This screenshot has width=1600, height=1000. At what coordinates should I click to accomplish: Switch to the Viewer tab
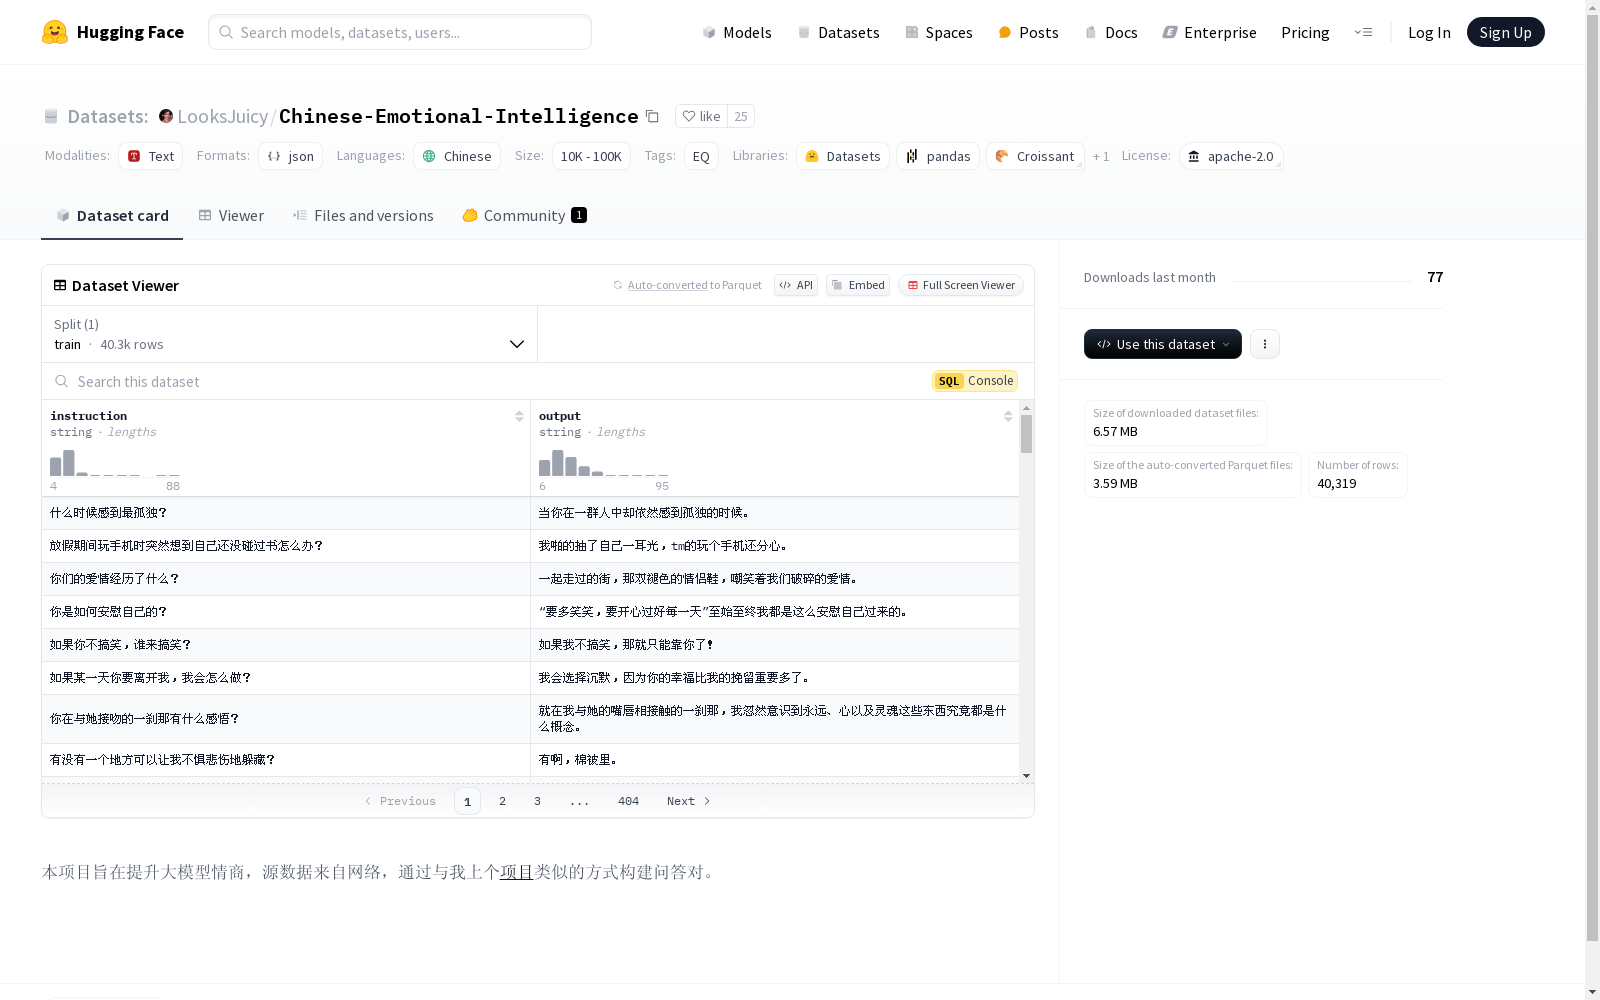tap(231, 215)
